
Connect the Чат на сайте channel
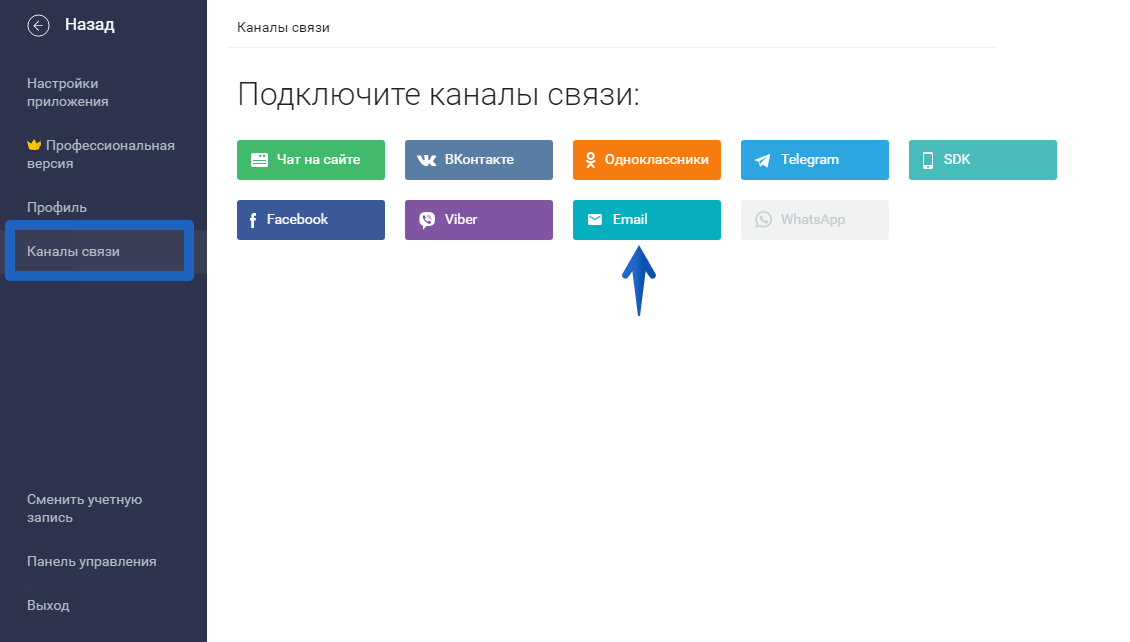311,160
